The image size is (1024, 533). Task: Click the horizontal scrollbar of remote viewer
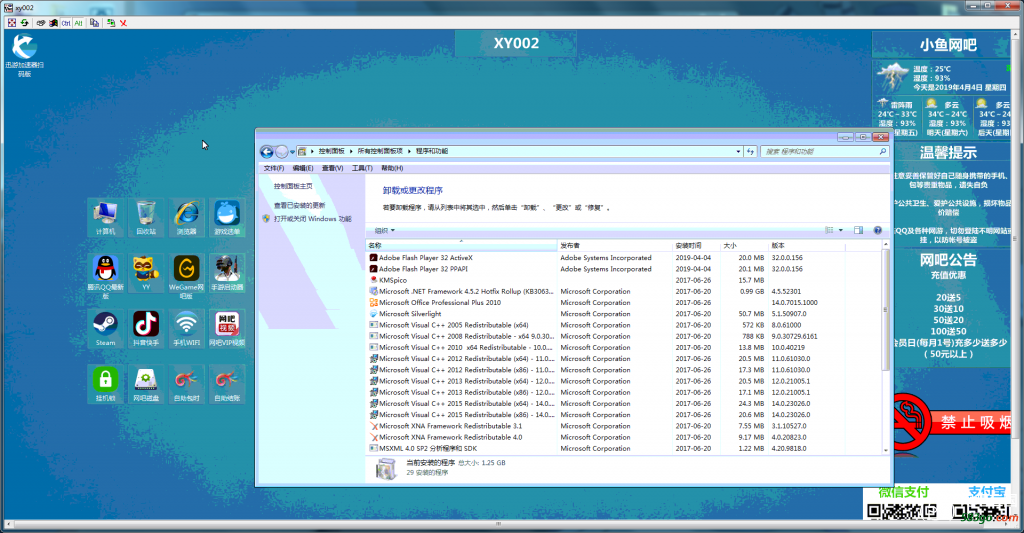(x=498, y=524)
